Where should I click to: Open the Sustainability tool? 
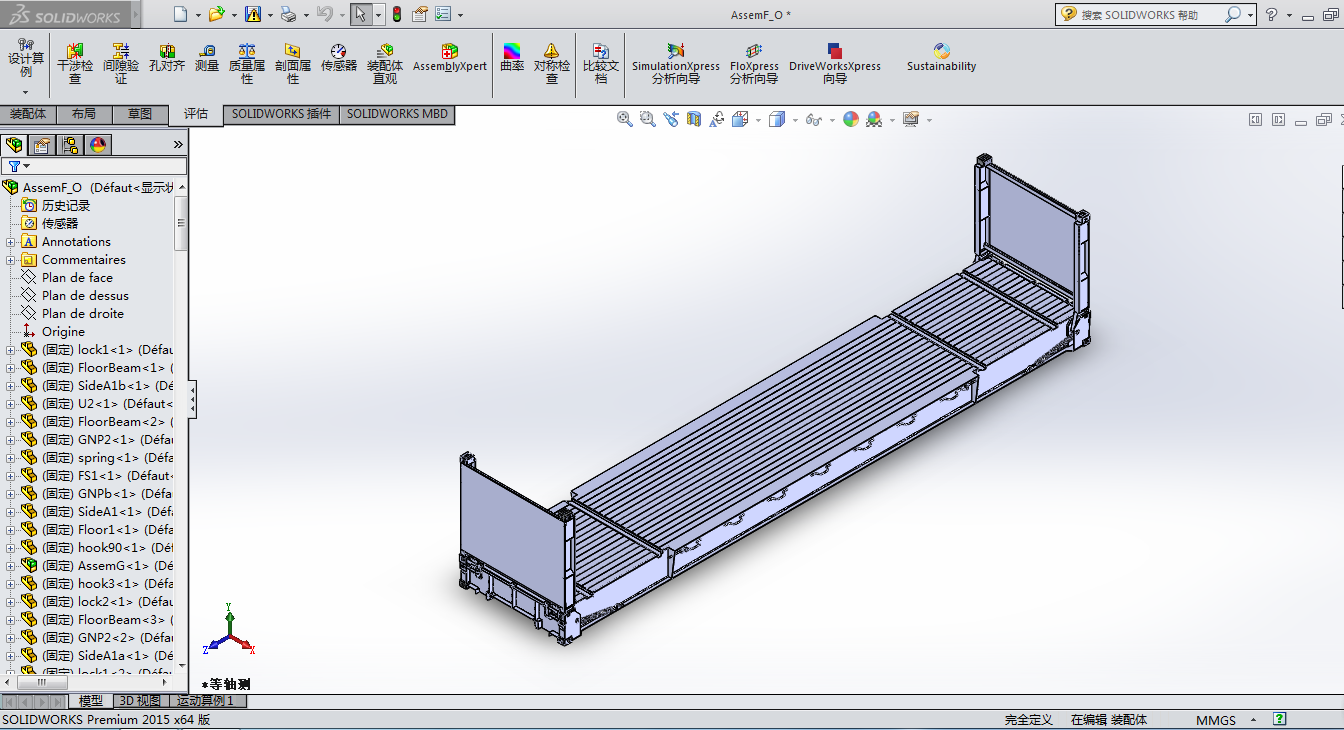tap(941, 58)
